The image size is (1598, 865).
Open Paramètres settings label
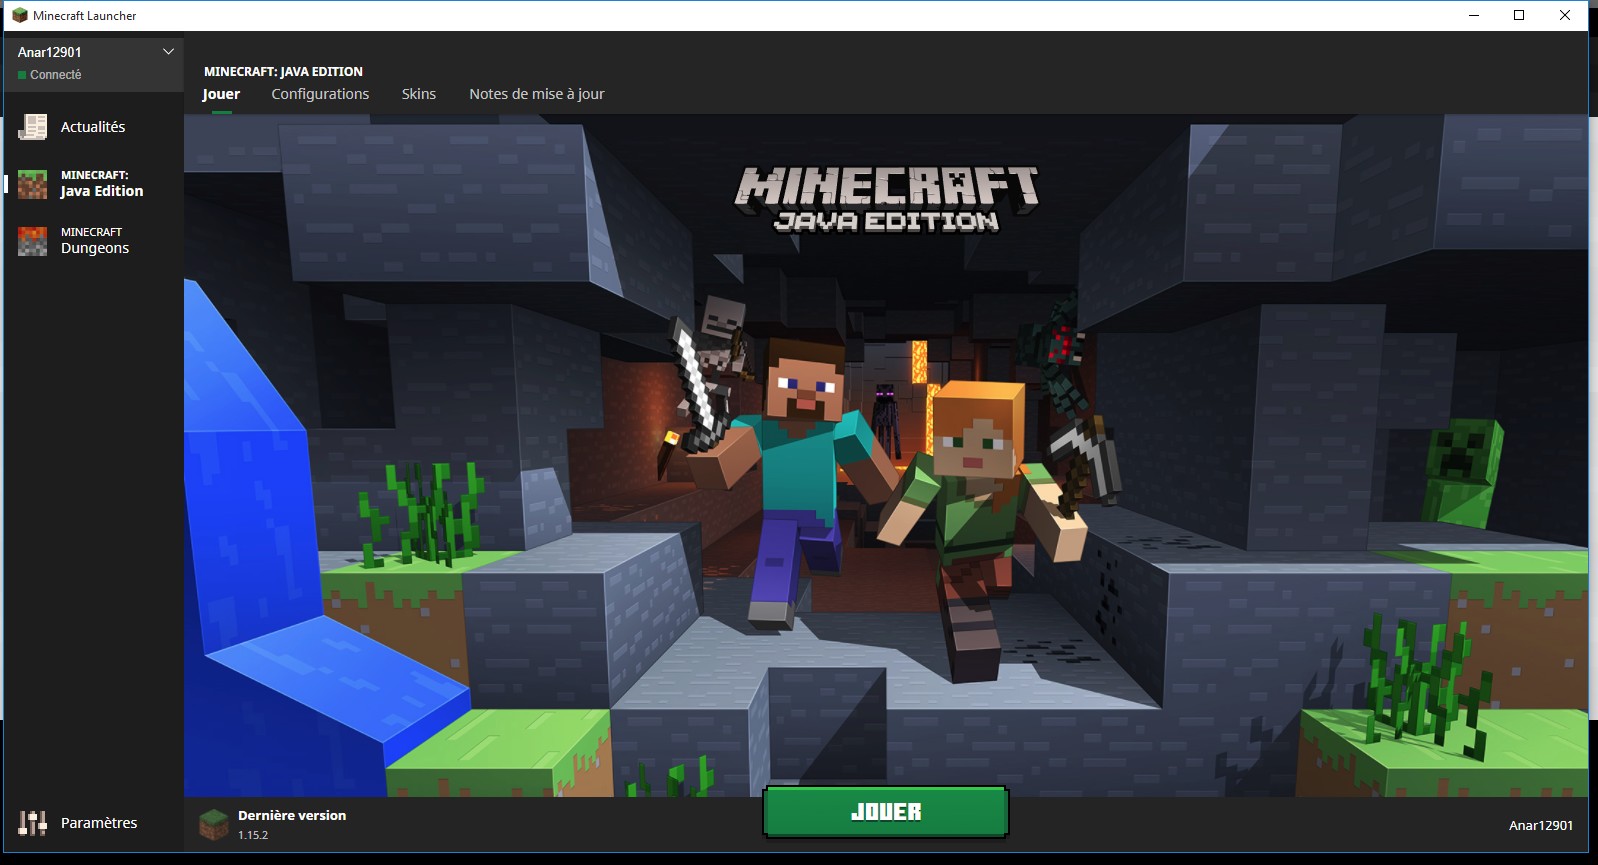[99, 823]
